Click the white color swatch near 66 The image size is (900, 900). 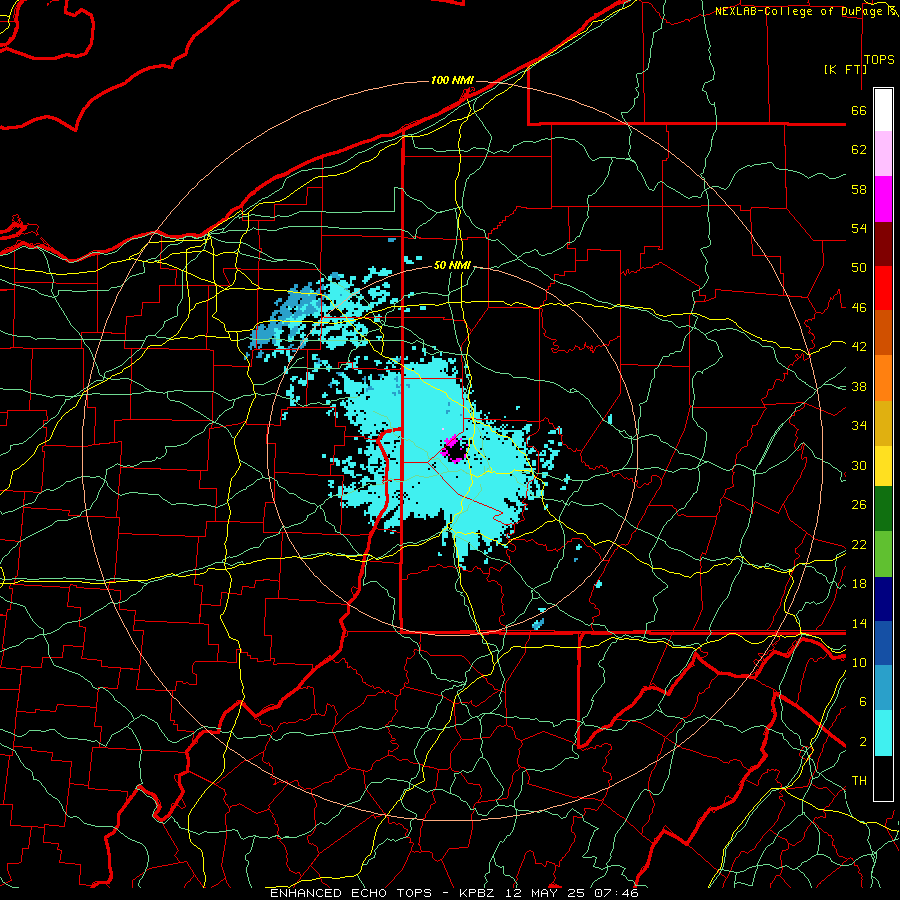coord(883,110)
